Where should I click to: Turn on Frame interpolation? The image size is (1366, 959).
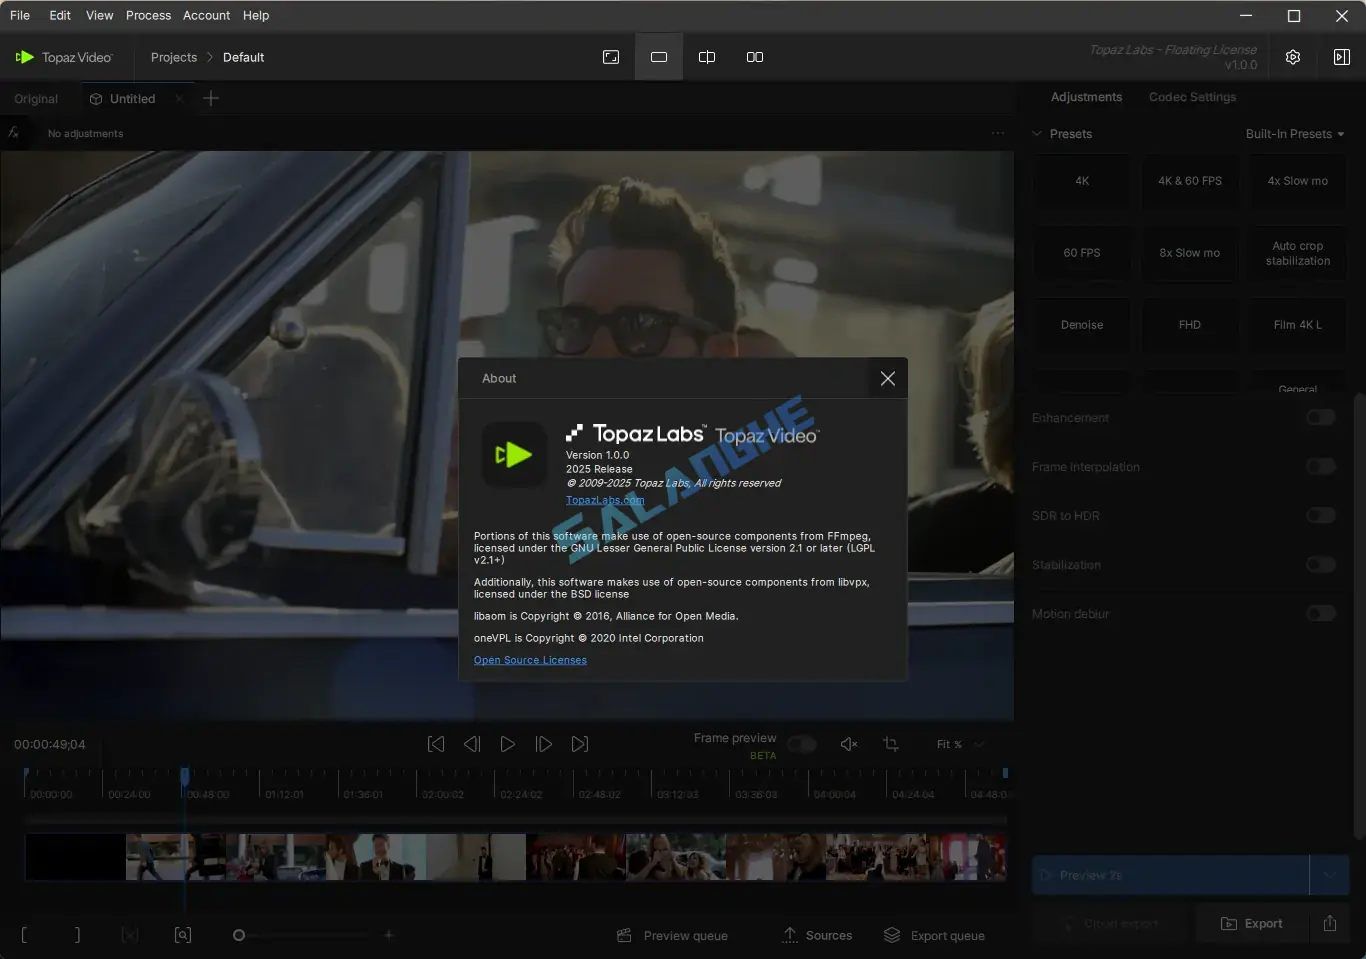[x=1320, y=467]
